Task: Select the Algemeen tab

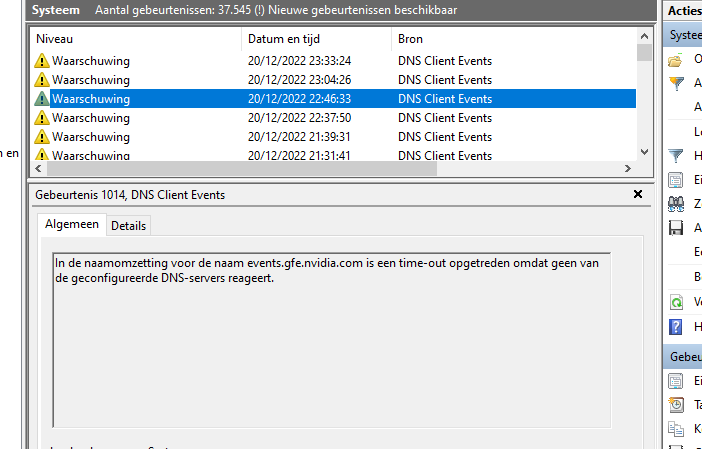Action: pos(71,225)
